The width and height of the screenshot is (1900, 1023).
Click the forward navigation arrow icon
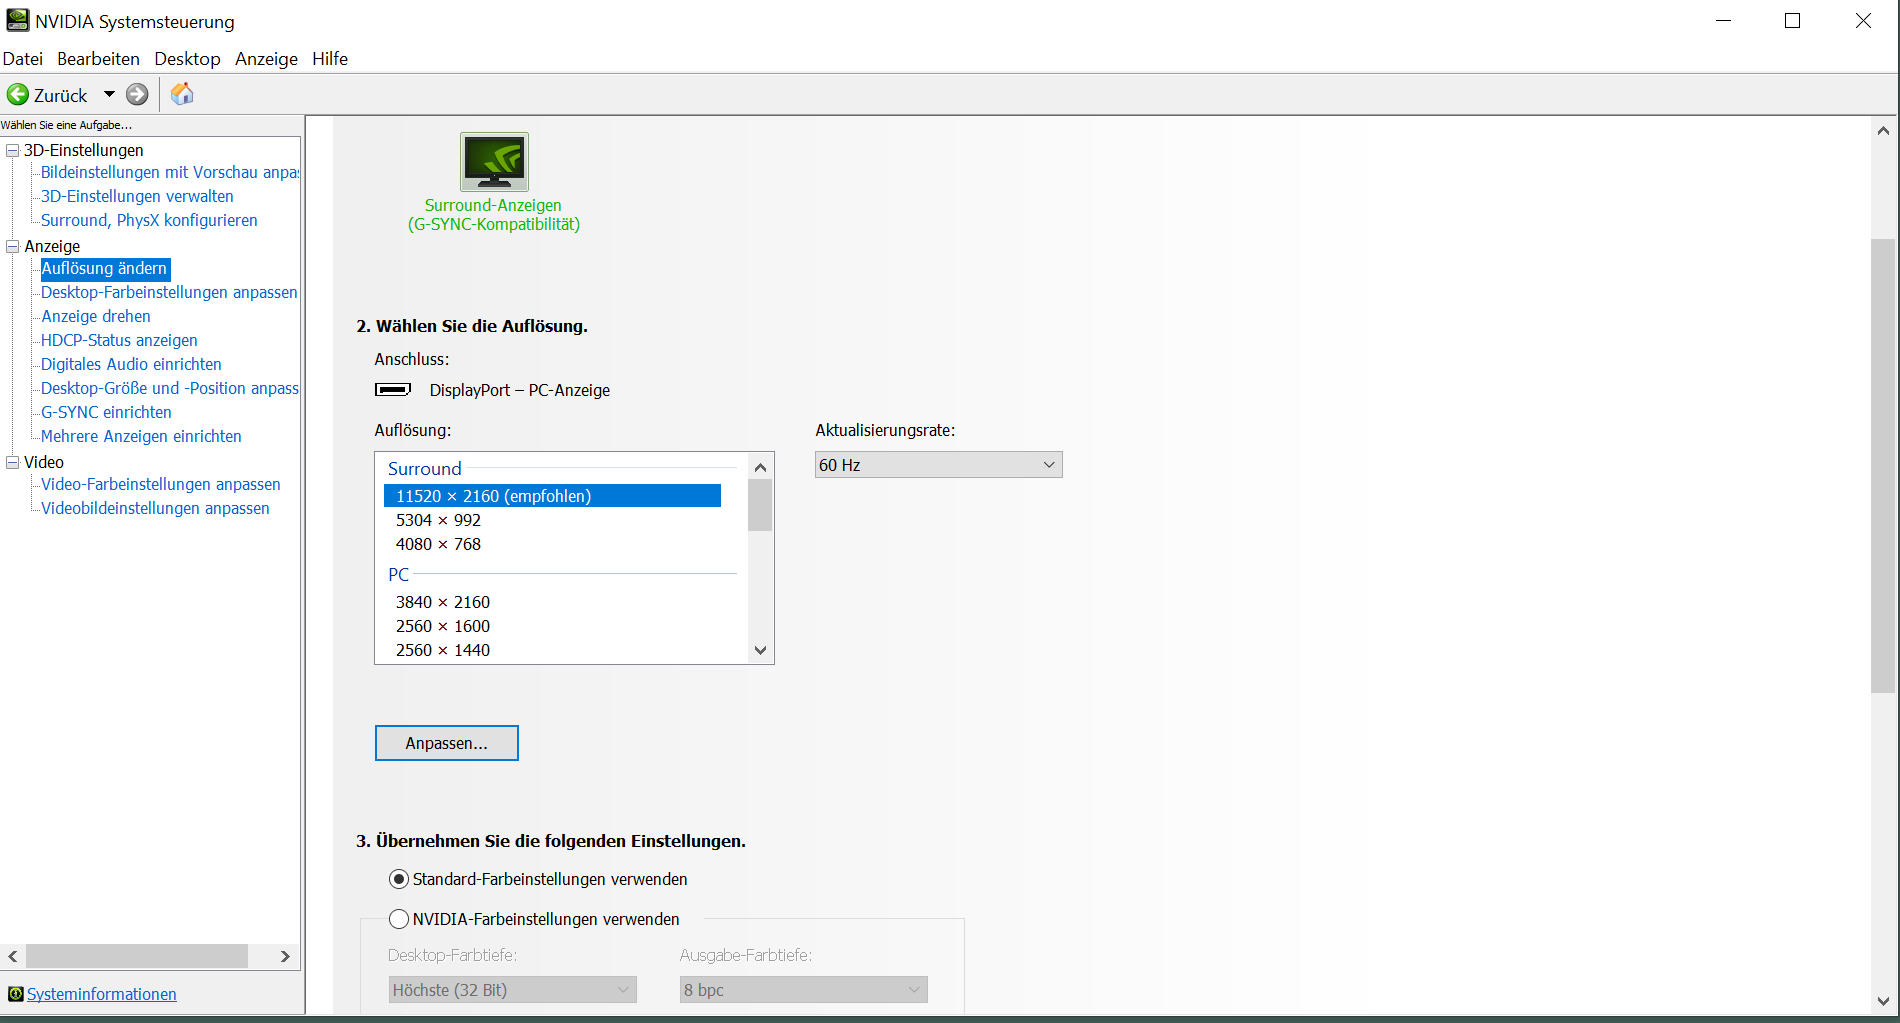(137, 95)
